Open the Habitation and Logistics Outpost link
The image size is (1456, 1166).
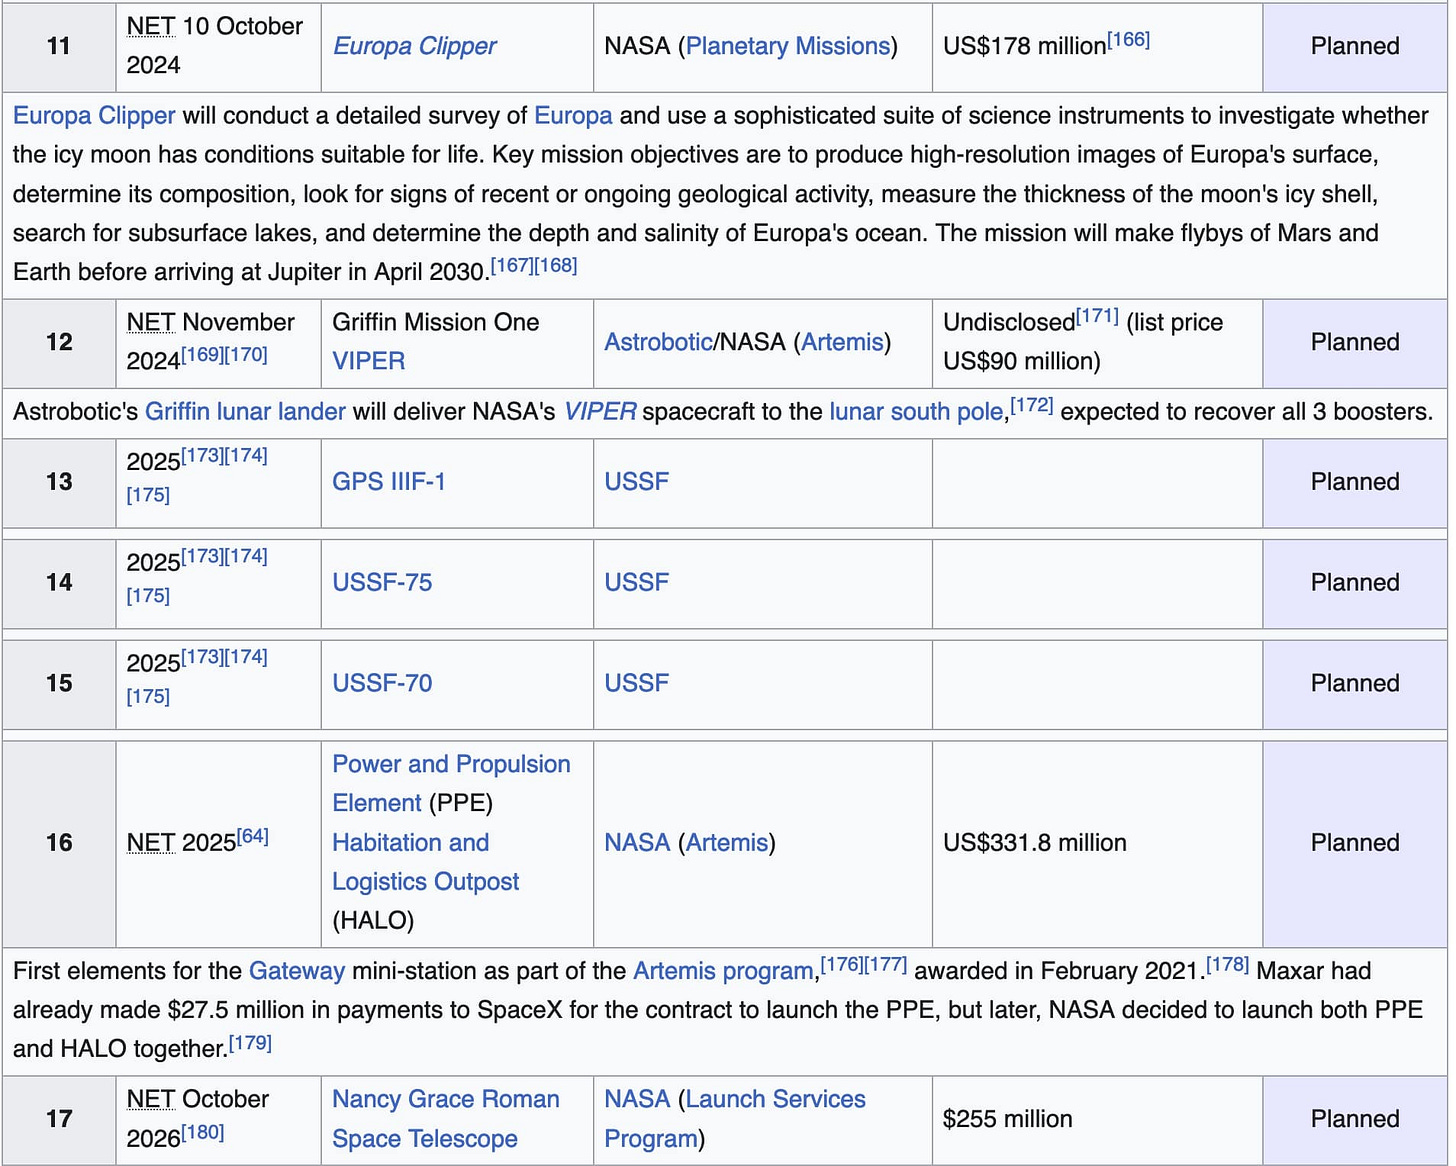click(x=425, y=862)
